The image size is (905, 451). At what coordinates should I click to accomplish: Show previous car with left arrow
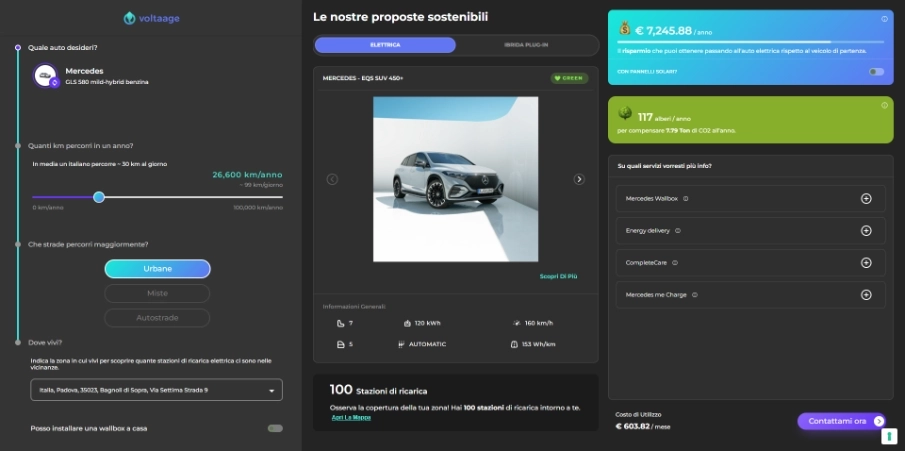coord(332,179)
